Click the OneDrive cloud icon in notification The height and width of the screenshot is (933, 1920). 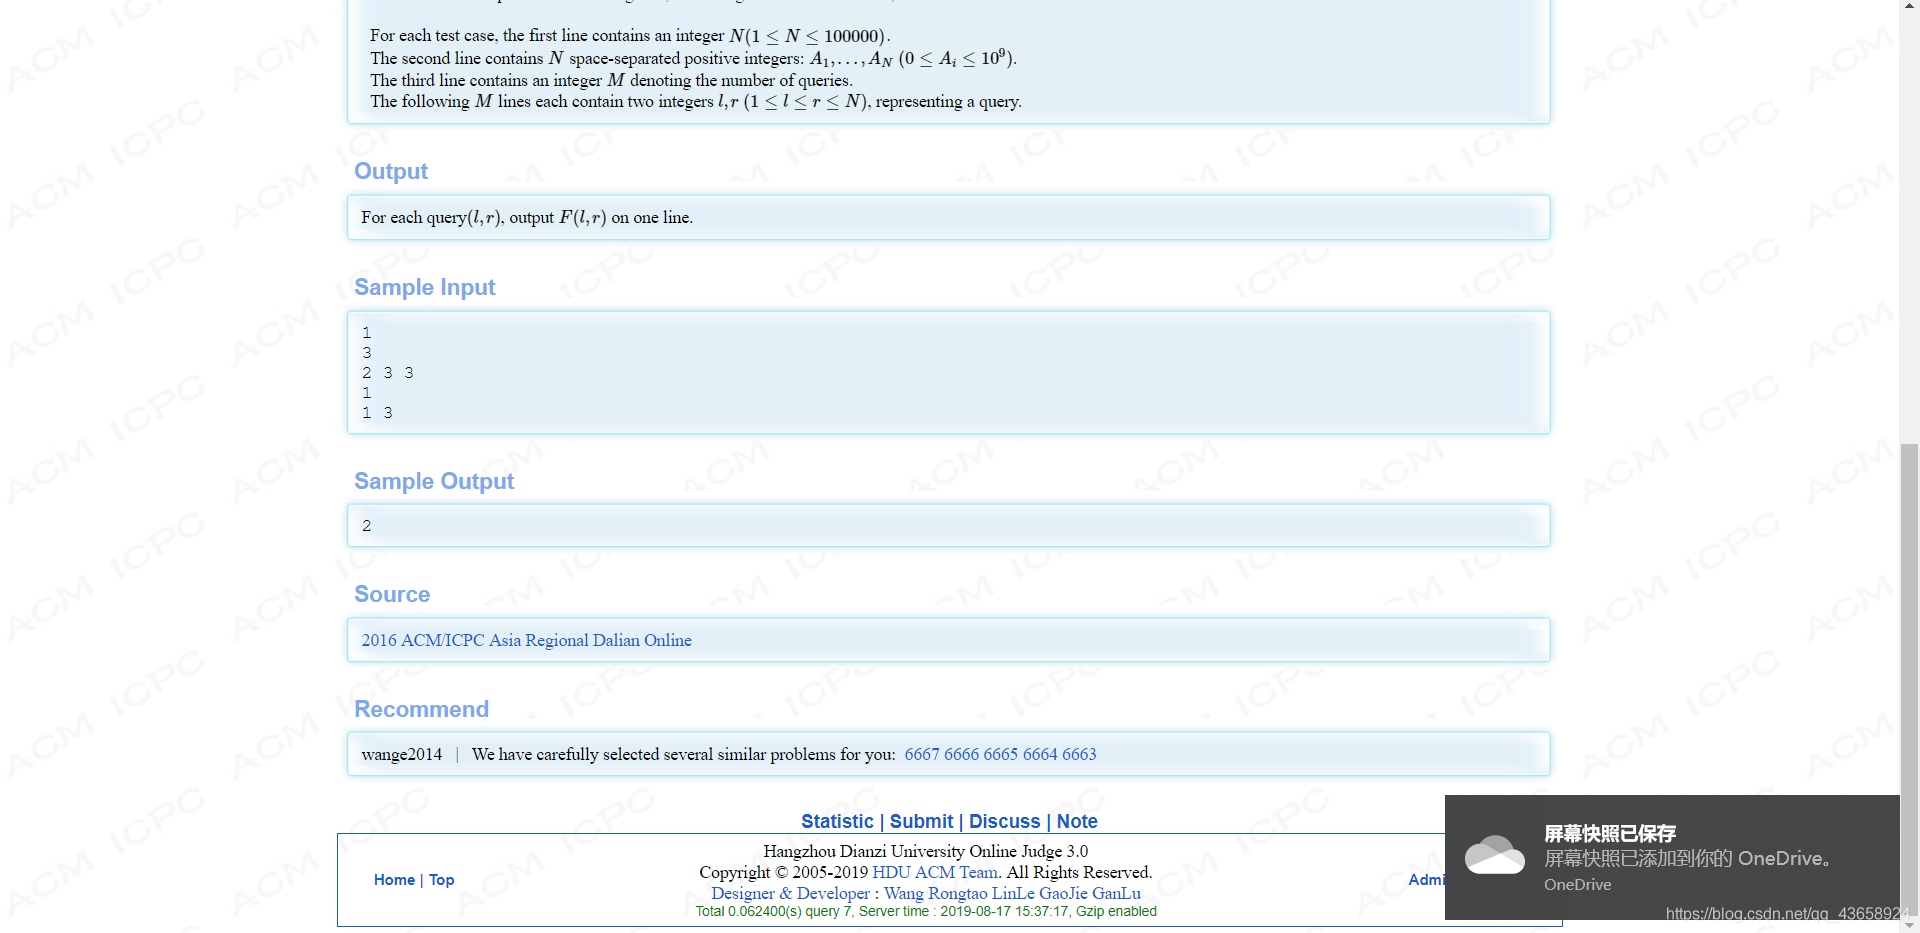pos(1494,855)
